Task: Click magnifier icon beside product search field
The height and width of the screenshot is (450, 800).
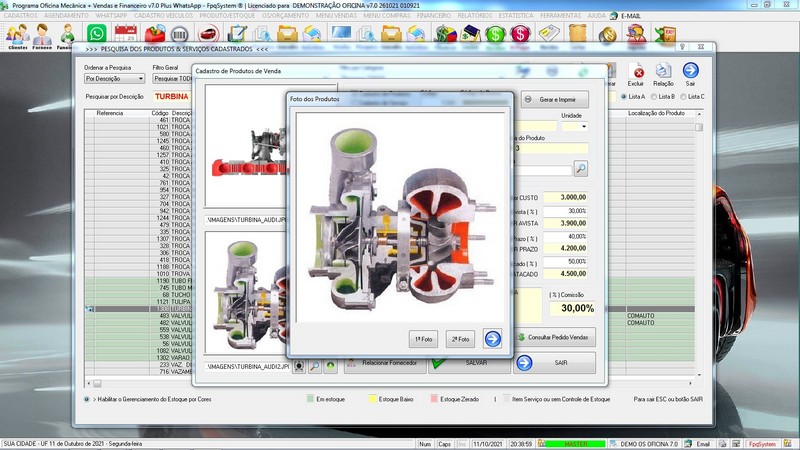Action: (581, 168)
